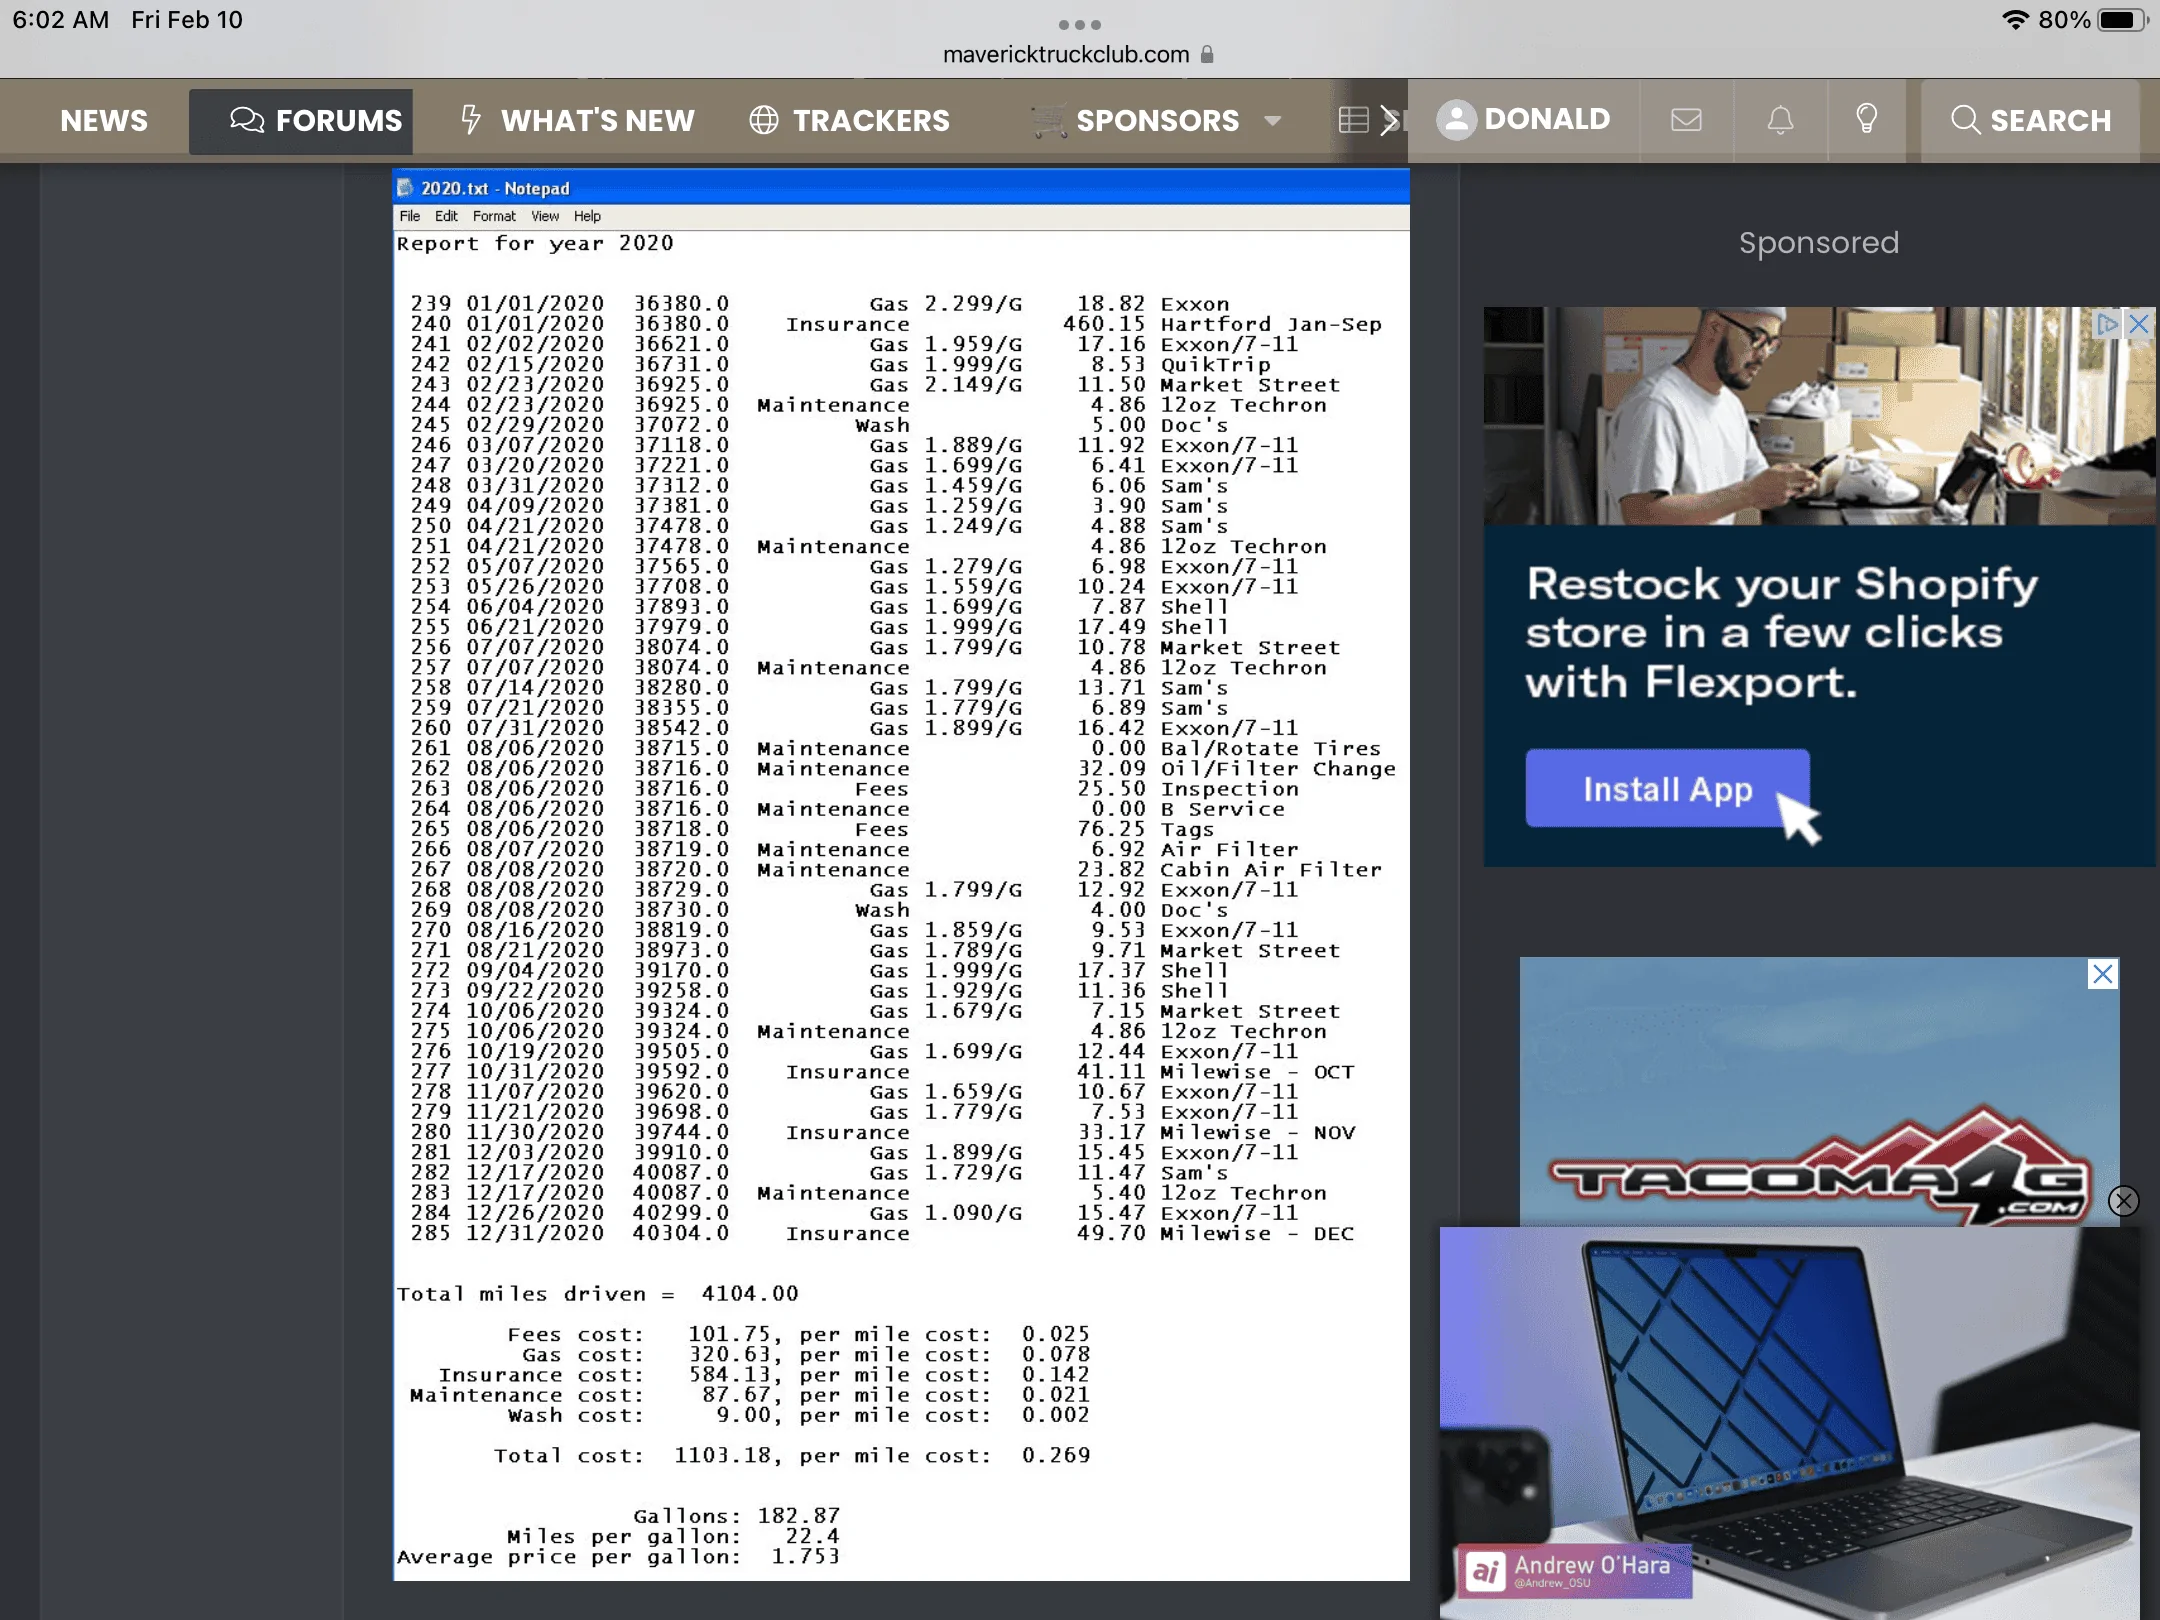2160x1620 pixels.
Task: Click the table grid nav icon
Action: tap(1353, 120)
